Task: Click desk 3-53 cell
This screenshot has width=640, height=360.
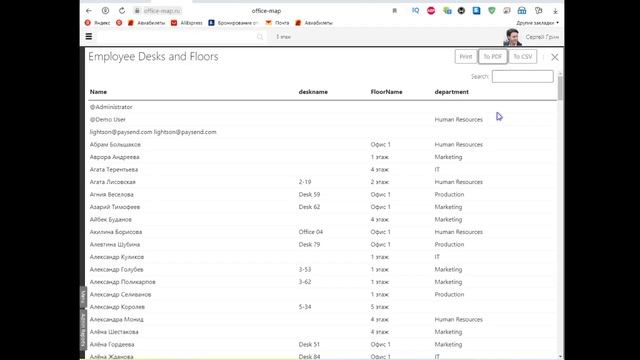Action: [305, 269]
